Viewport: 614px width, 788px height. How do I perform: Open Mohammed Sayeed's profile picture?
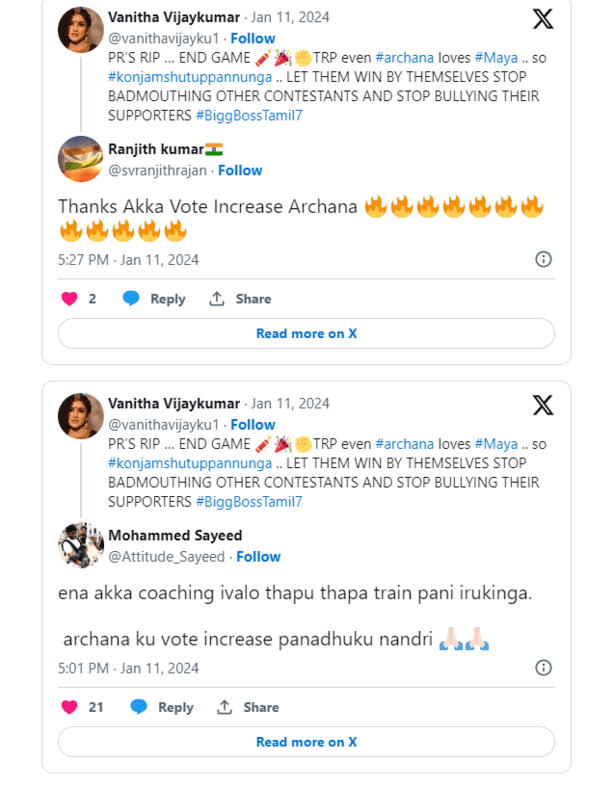click(80, 545)
